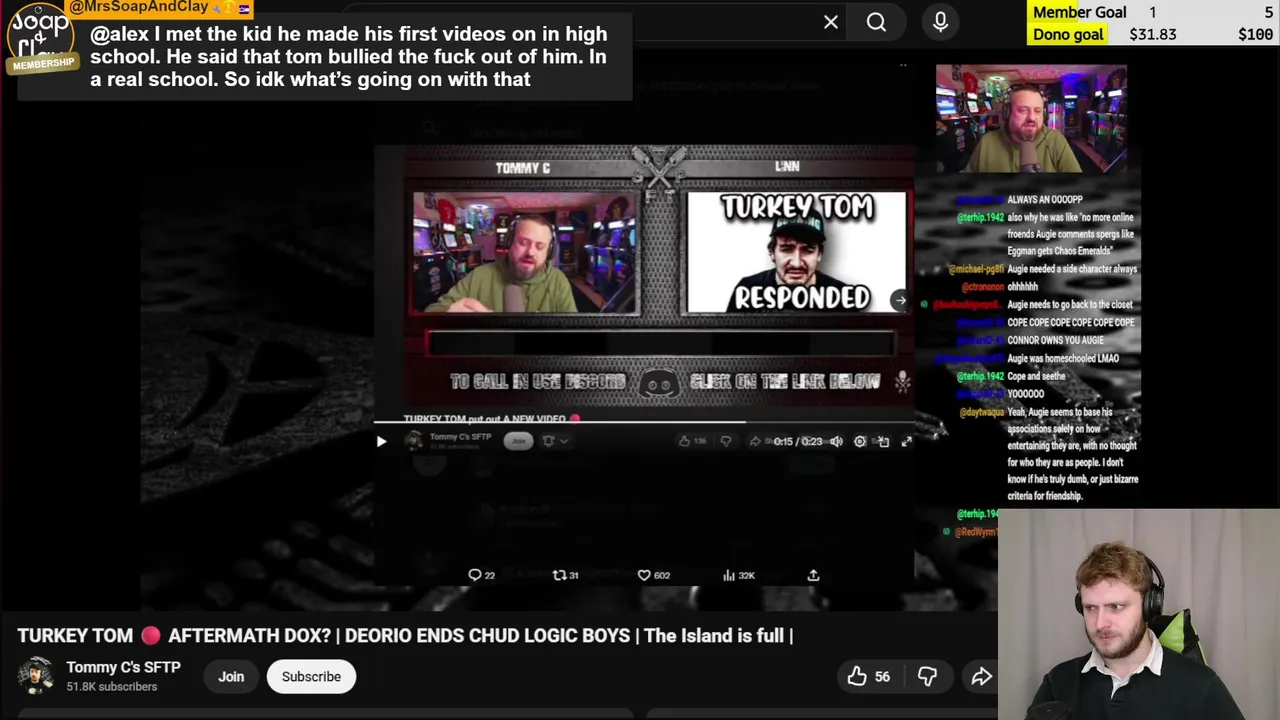
Task: Open Tommy C's SFTP channel name link
Action: 123,667
